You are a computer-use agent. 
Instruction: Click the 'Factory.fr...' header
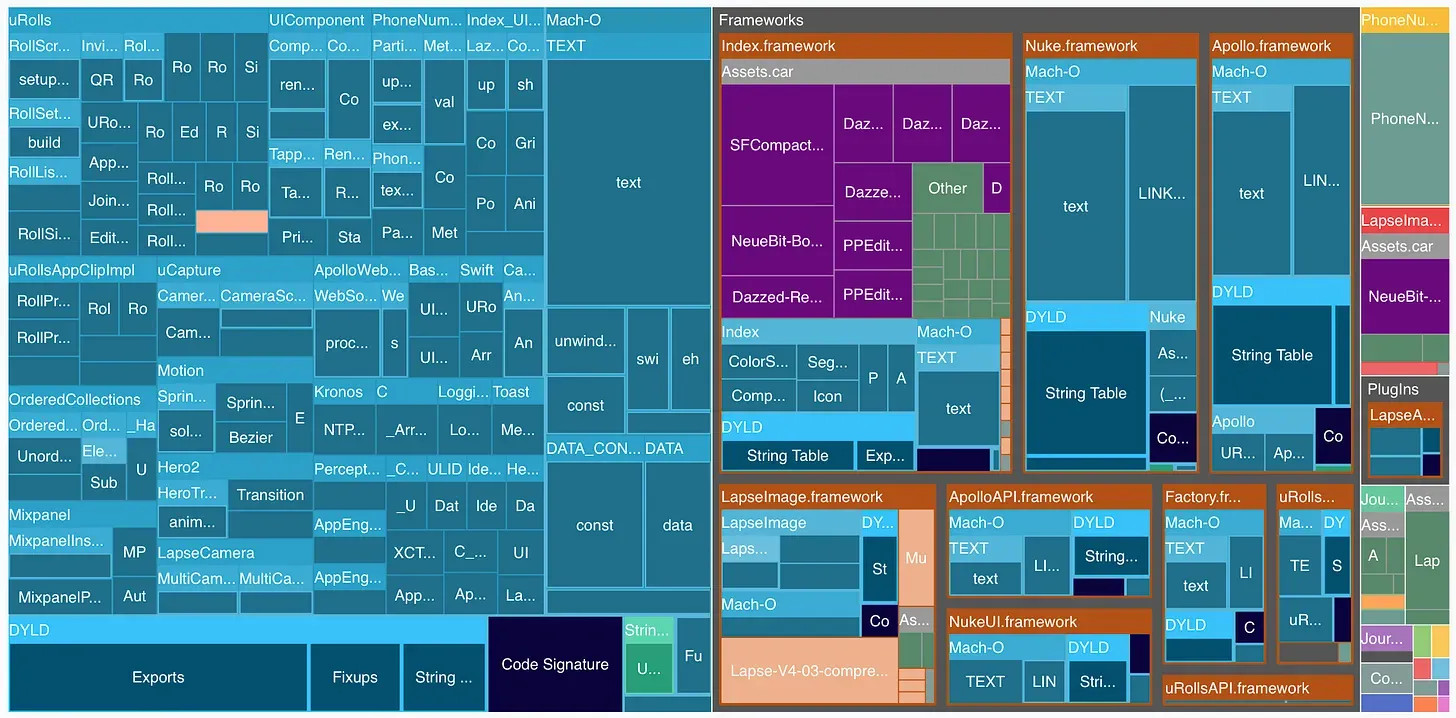(x=1214, y=497)
